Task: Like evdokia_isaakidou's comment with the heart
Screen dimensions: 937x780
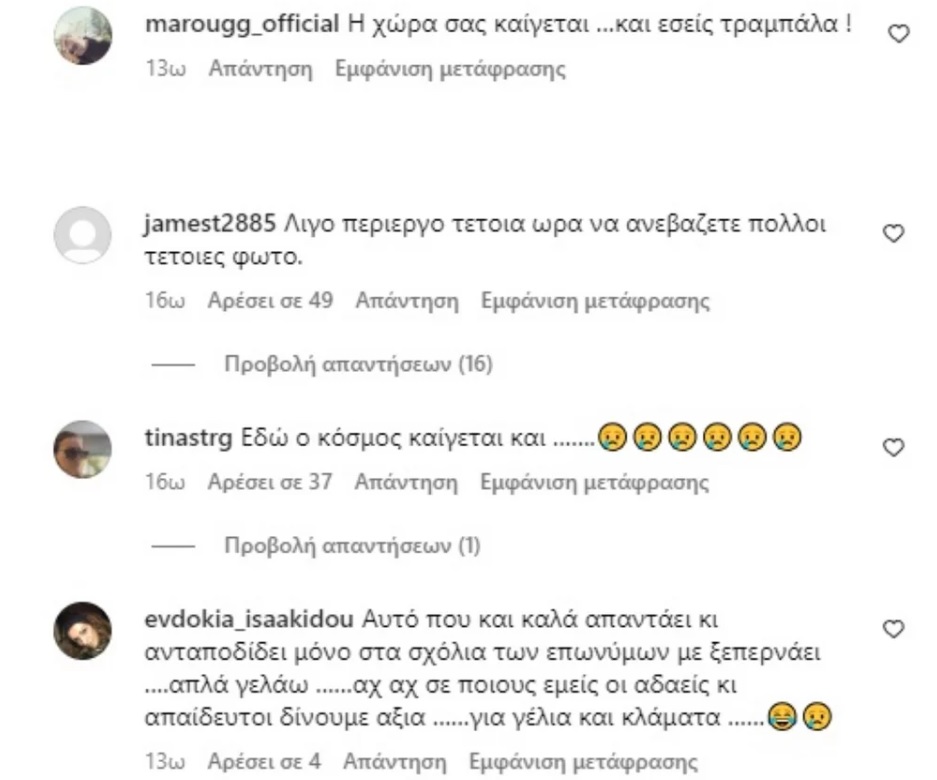Action: [893, 629]
